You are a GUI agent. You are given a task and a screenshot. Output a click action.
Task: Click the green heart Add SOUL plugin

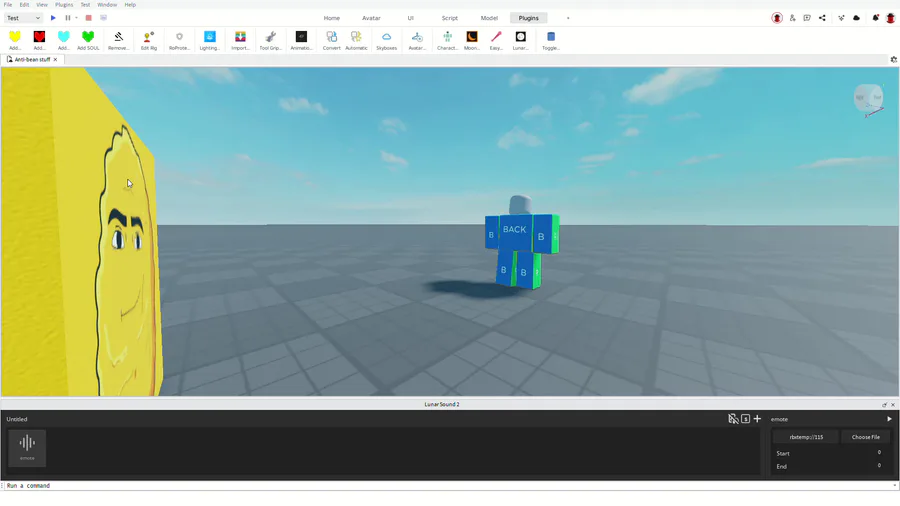pos(88,40)
